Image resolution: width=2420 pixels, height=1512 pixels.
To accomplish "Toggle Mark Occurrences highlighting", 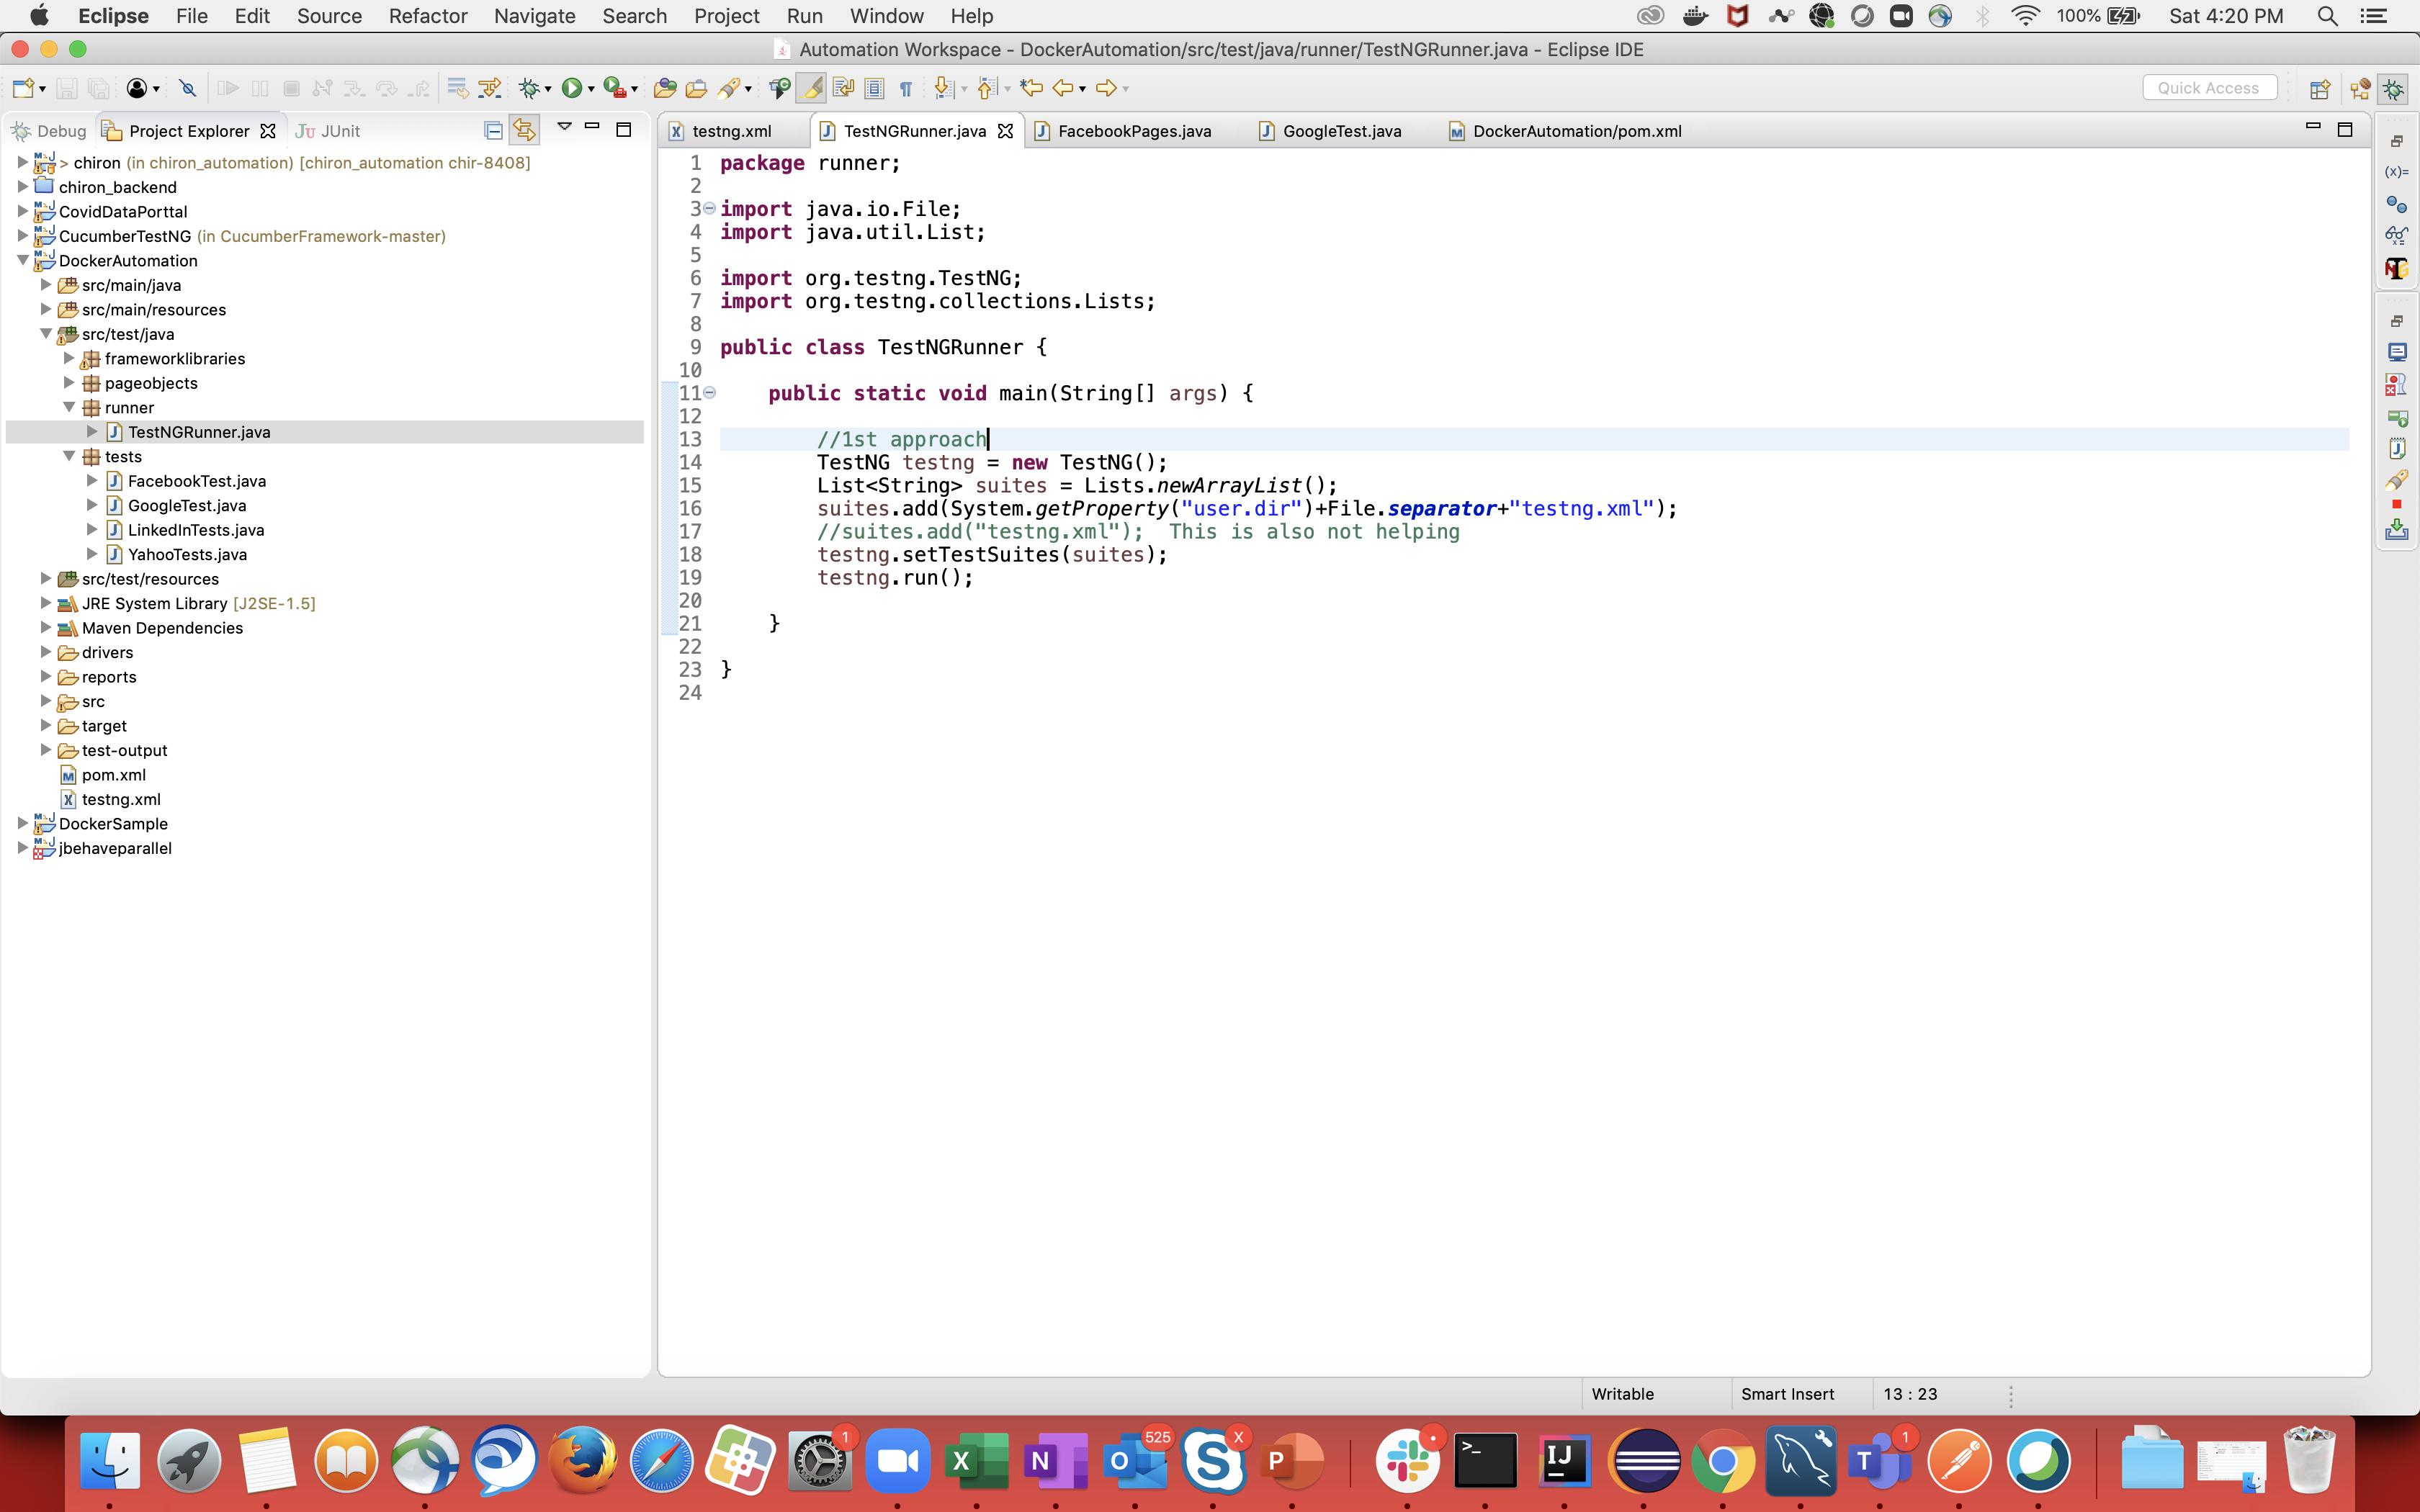I will tap(812, 88).
